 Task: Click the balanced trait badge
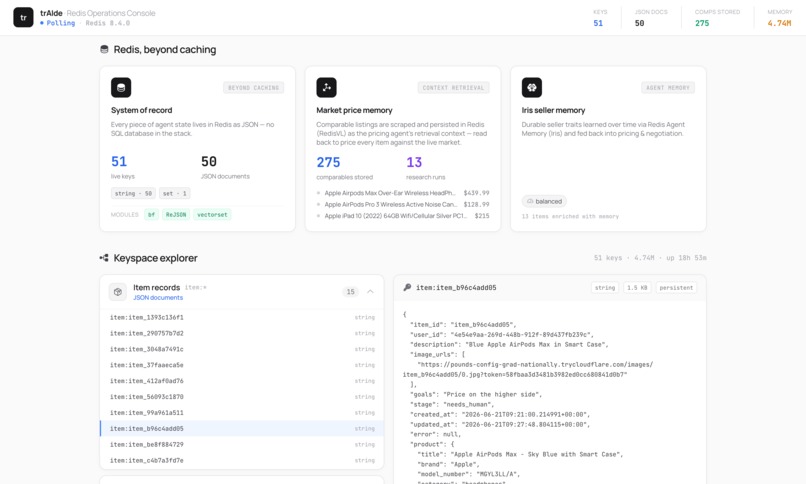(544, 201)
